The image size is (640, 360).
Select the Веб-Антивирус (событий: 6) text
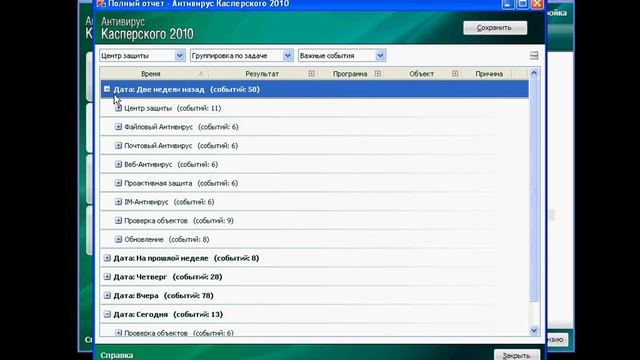click(171, 164)
